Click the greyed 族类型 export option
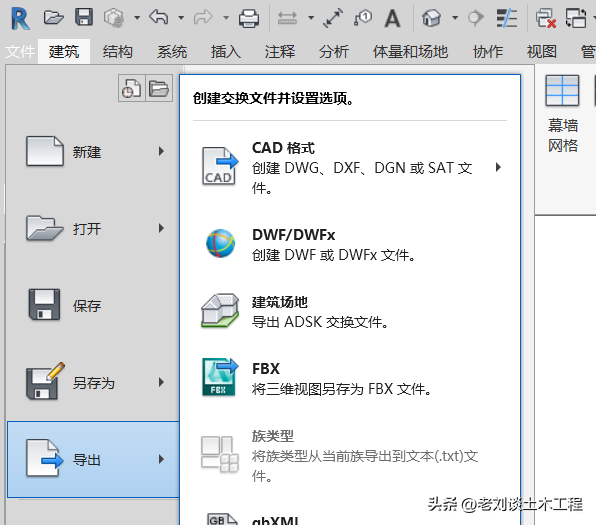Image resolution: width=596 pixels, height=525 pixels. pyautogui.click(x=350, y=455)
